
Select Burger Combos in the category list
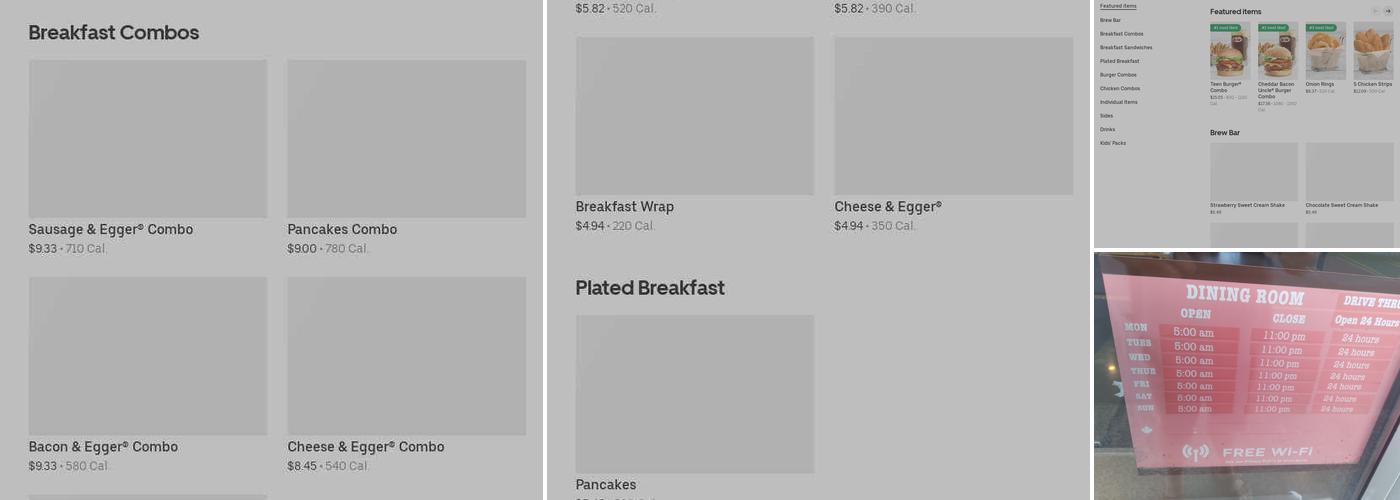(x=1118, y=75)
